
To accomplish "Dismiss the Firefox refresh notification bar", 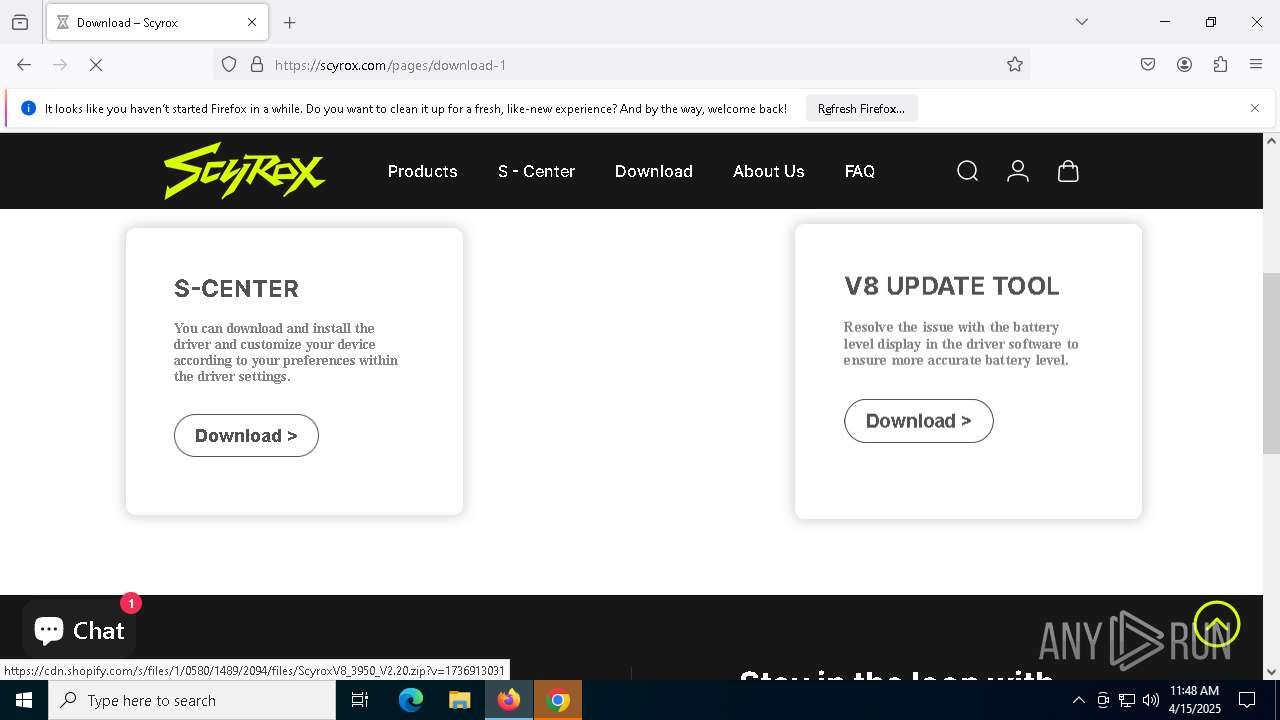I will 1255,108.
